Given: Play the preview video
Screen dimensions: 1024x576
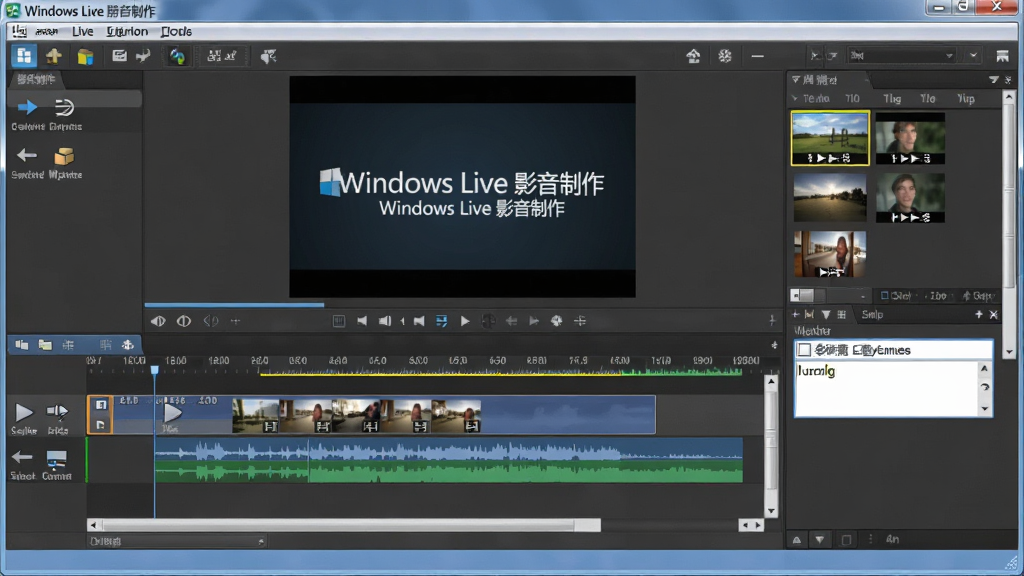Looking at the screenshot, I should tap(465, 321).
